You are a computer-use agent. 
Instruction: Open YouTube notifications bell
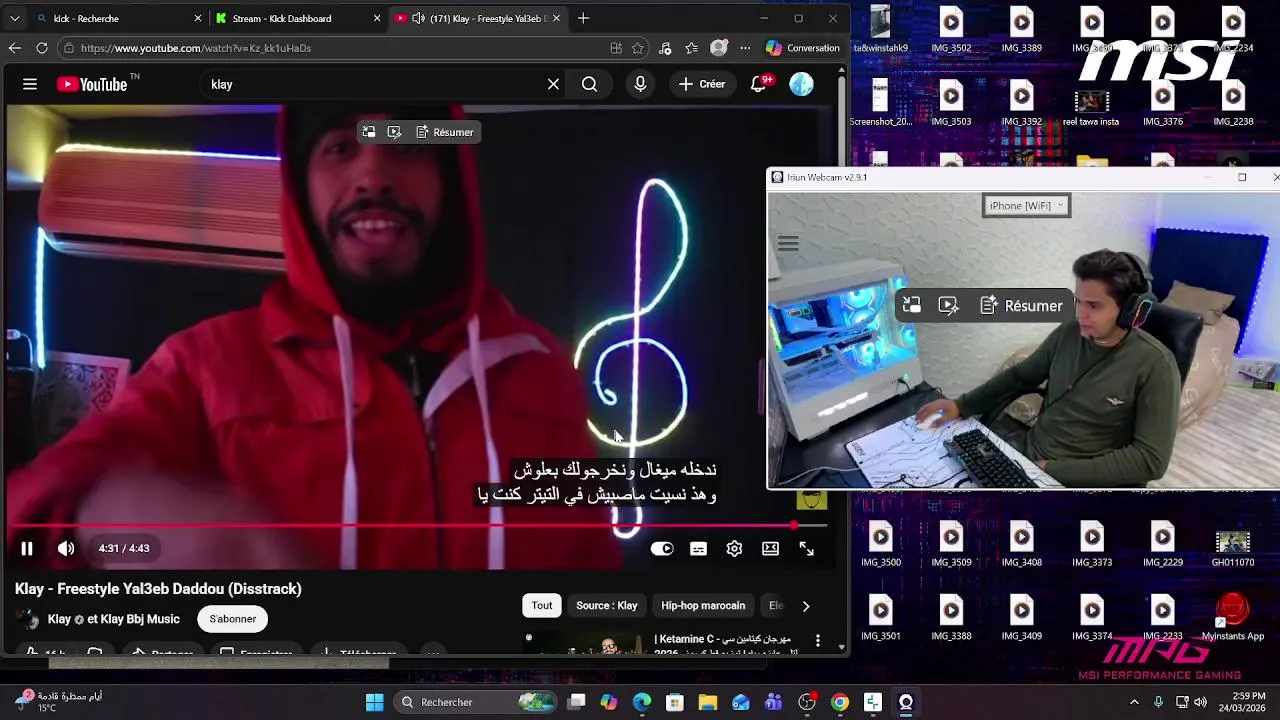[759, 85]
